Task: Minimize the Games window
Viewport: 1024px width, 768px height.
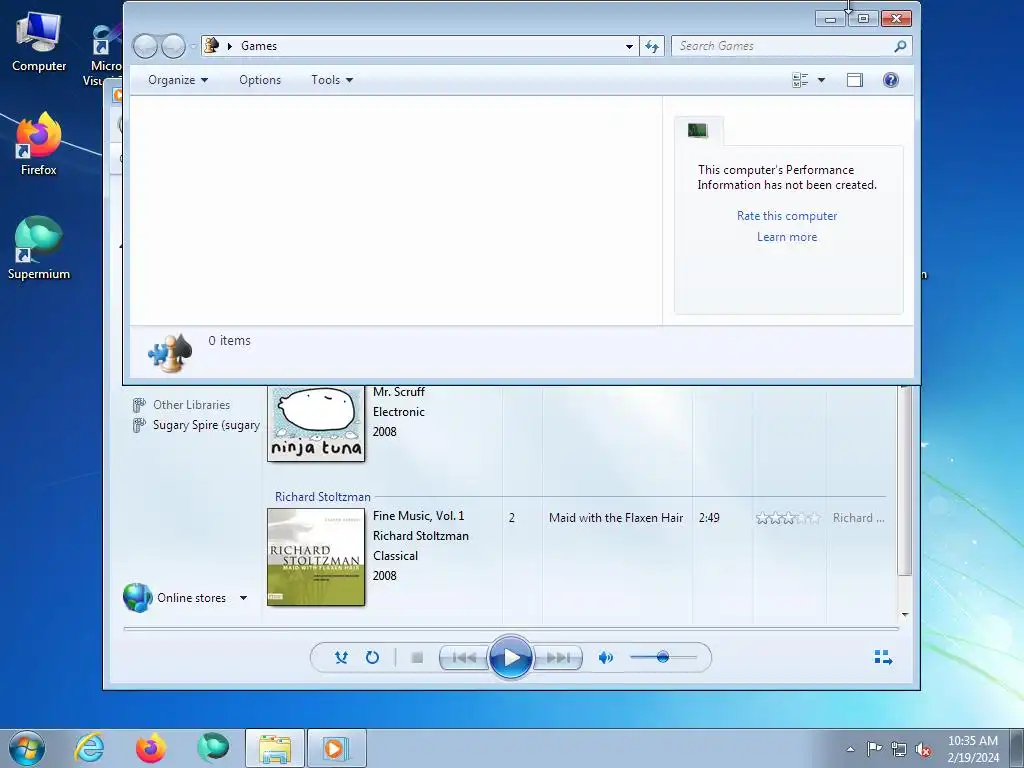Action: click(x=830, y=19)
